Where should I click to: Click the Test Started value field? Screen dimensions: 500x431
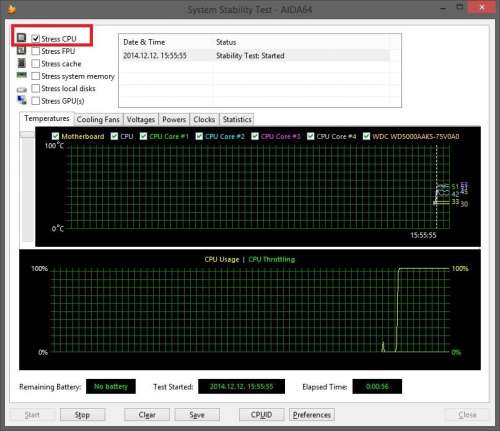coord(242,387)
